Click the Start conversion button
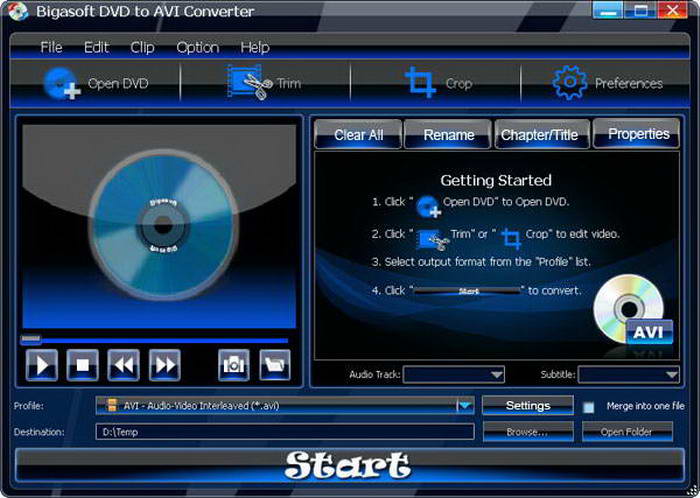The width and height of the screenshot is (700, 498). pos(348,465)
